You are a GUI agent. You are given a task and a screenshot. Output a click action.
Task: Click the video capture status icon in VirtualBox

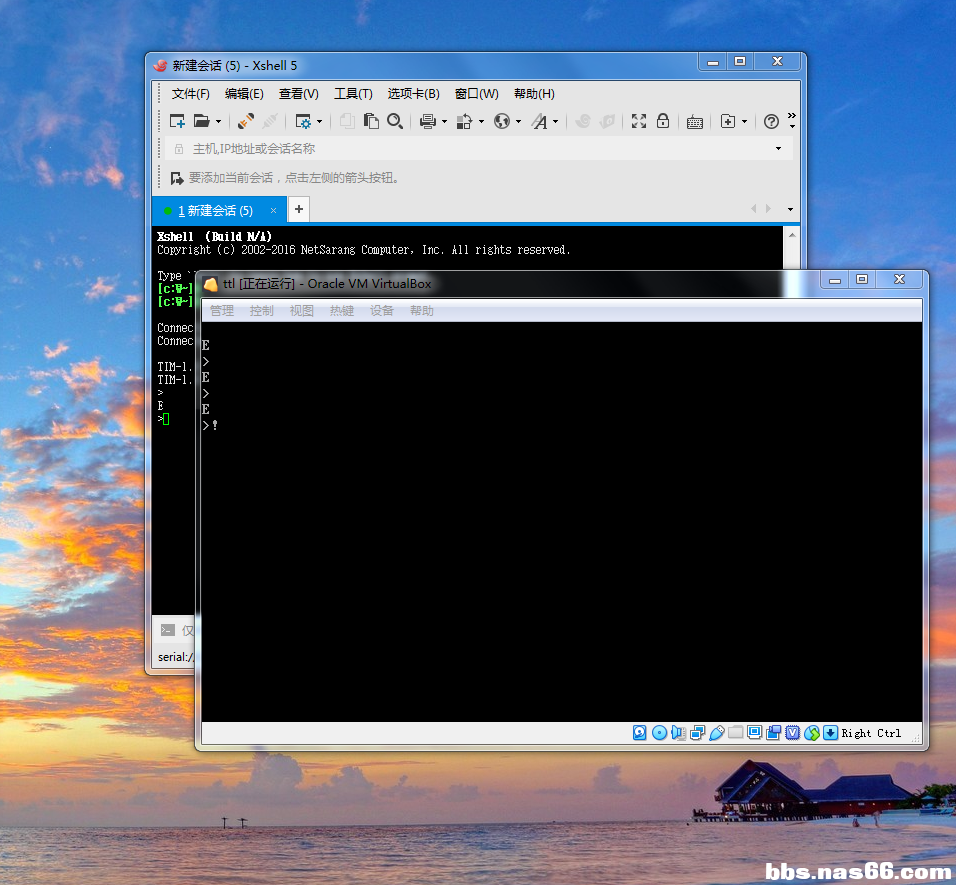coord(774,733)
